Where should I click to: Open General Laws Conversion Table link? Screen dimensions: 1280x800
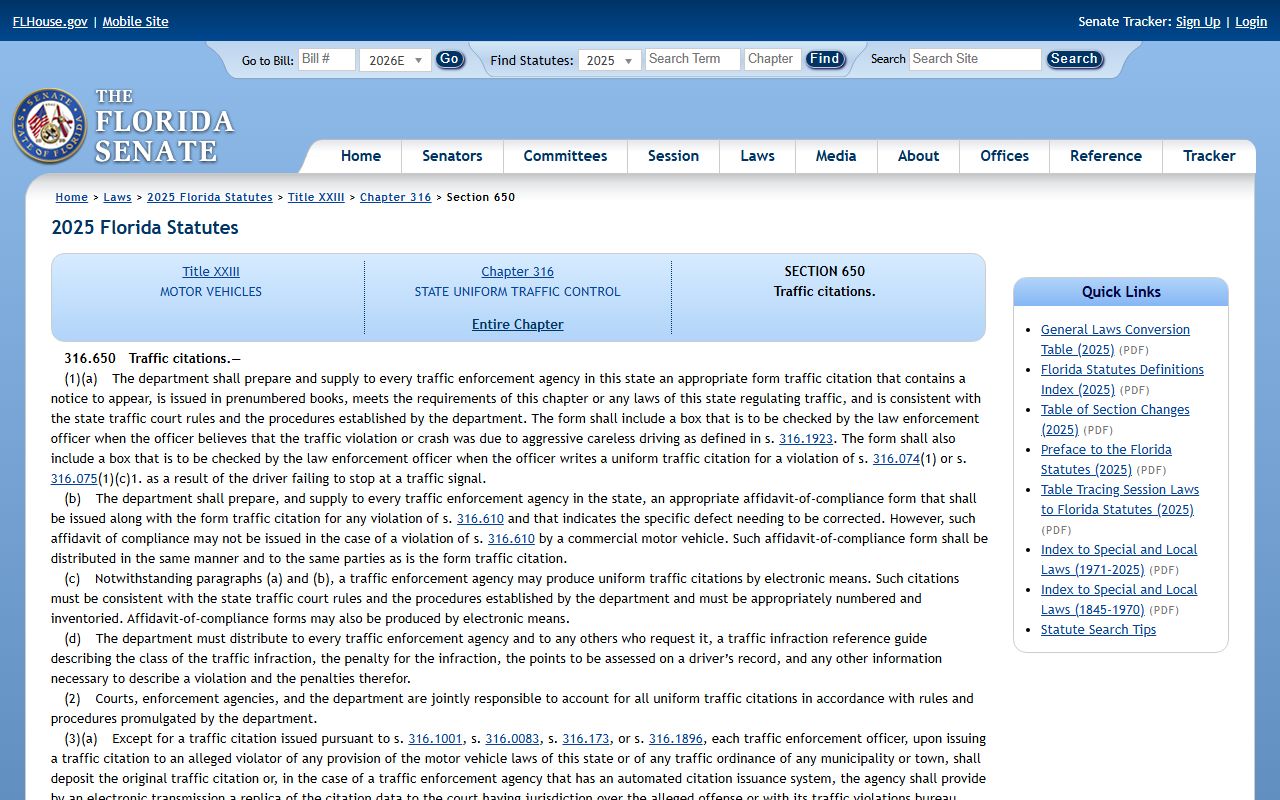(x=1115, y=339)
